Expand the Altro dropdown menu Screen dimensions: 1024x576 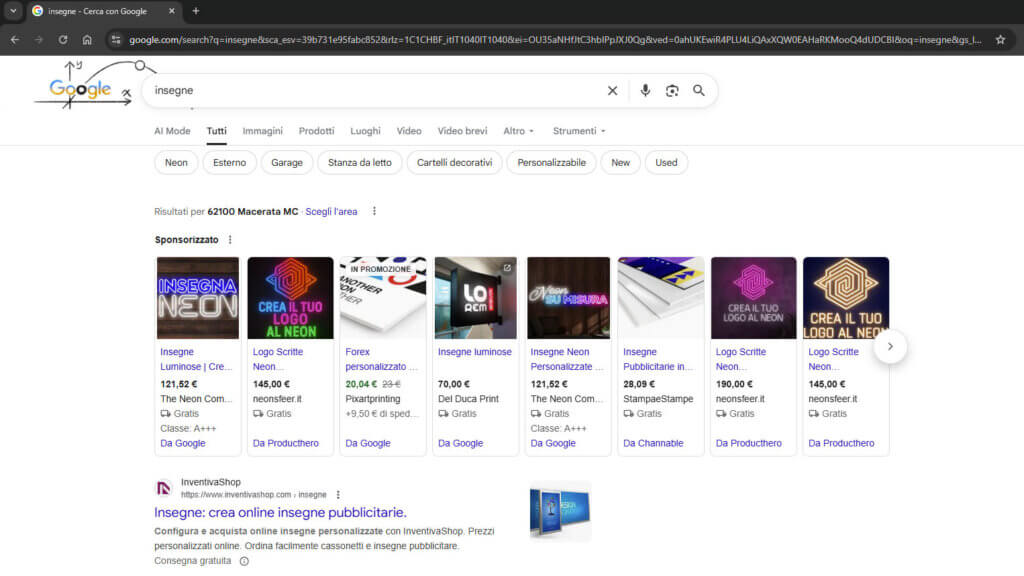[x=519, y=131]
